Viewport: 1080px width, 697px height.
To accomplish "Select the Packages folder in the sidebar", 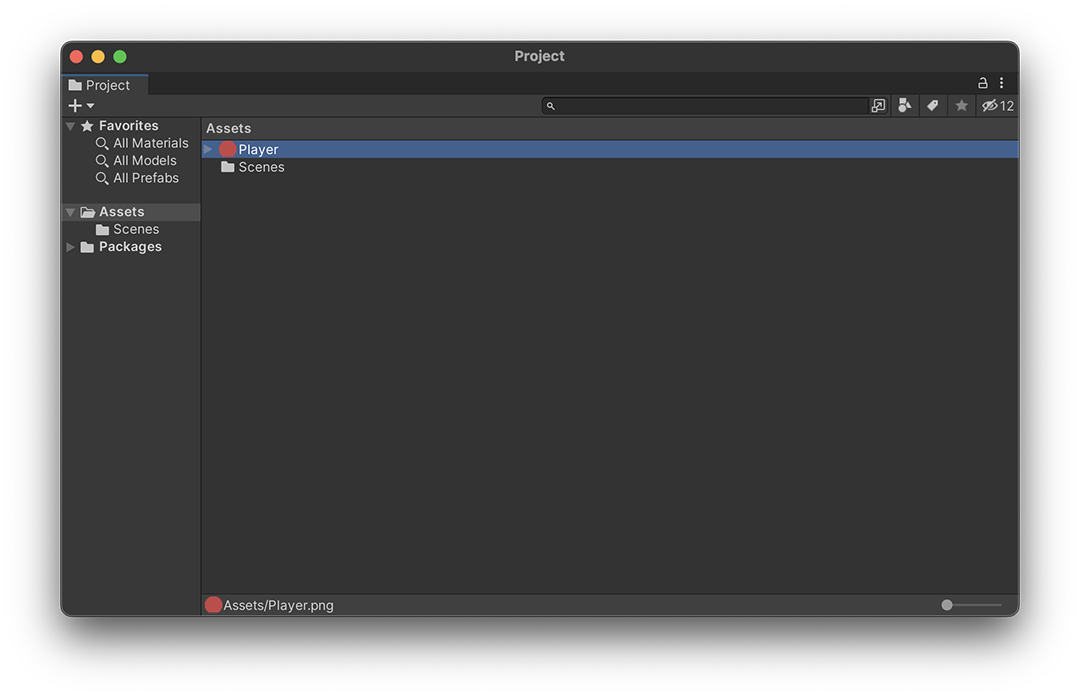I will pyautogui.click(x=131, y=247).
